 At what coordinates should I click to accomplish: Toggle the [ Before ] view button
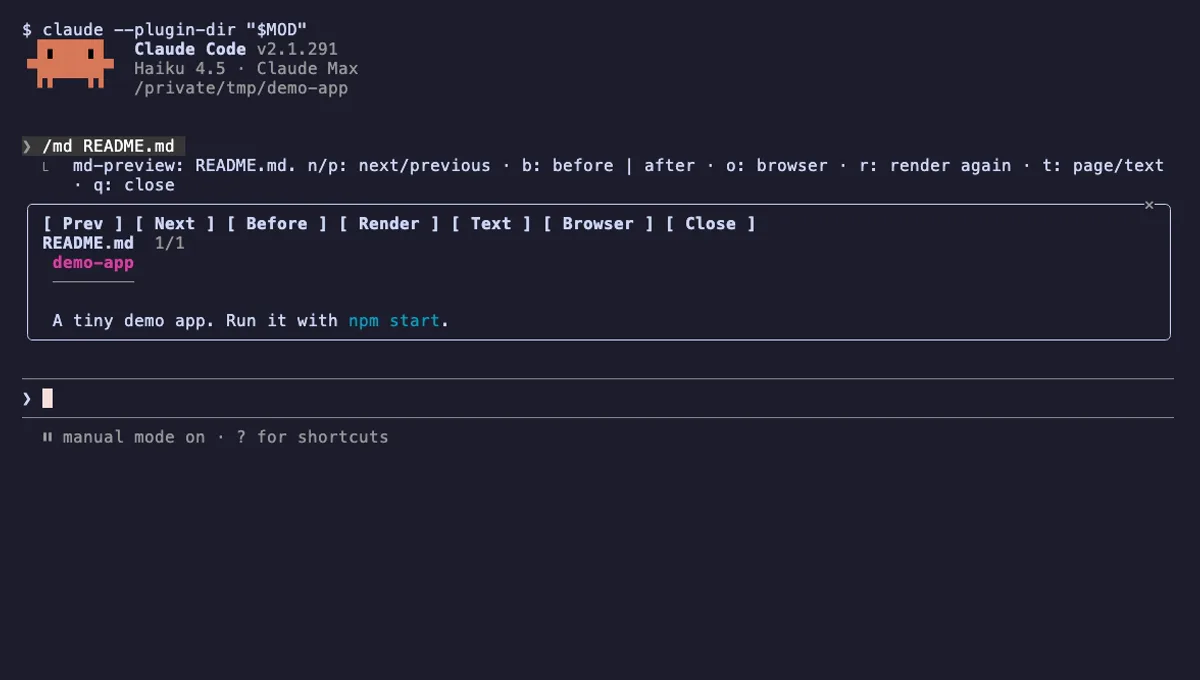coord(277,224)
